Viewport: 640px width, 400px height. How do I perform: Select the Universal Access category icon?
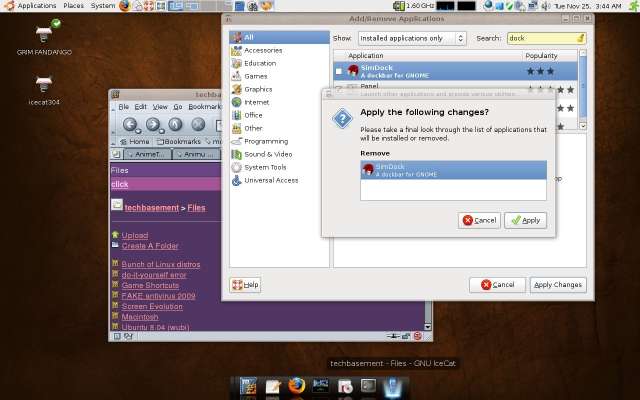click(x=237, y=180)
